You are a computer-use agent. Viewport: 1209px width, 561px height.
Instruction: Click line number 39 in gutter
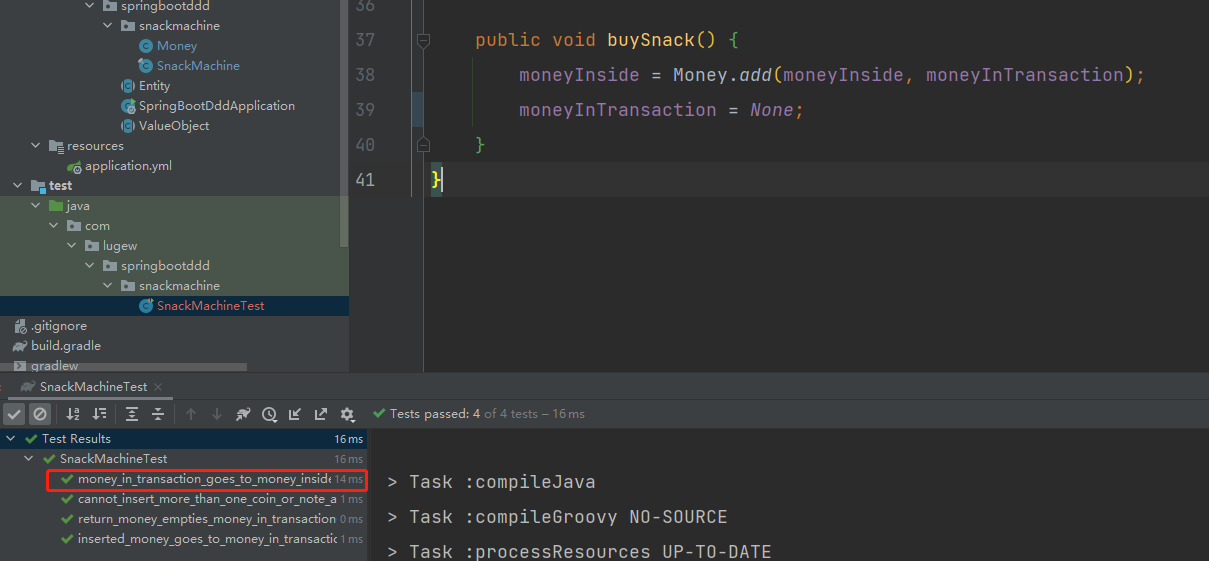tap(365, 110)
